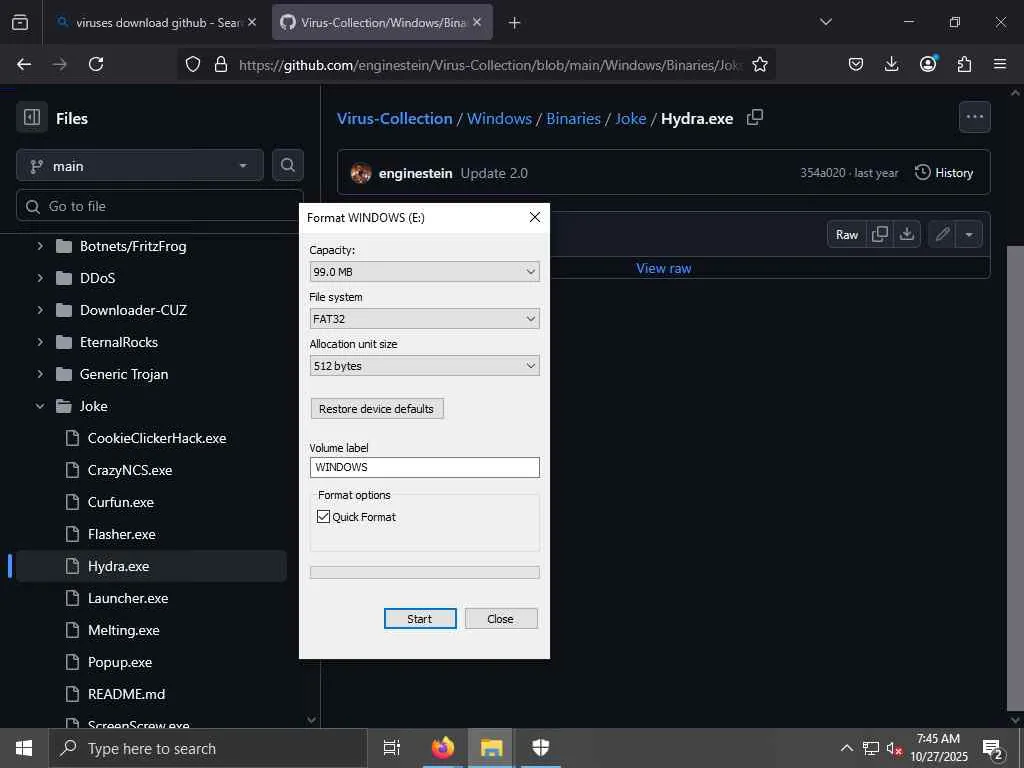Screen dimensions: 1024x768
Task: Open the extensions puzzle icon
Action: (x=964, y=64)
